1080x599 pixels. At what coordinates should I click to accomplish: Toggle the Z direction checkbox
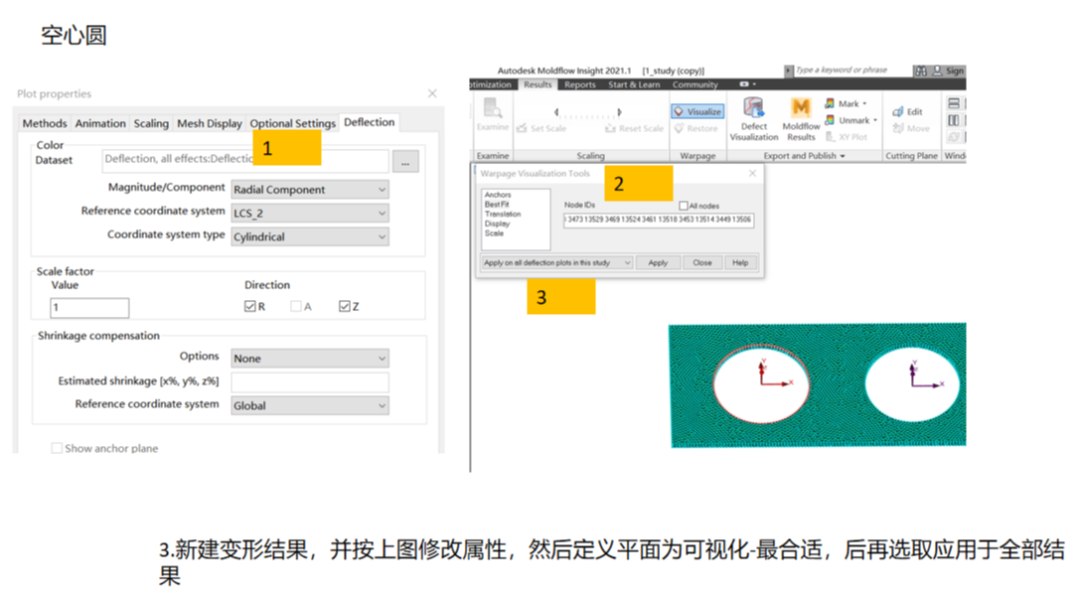[x=344, y=306]
